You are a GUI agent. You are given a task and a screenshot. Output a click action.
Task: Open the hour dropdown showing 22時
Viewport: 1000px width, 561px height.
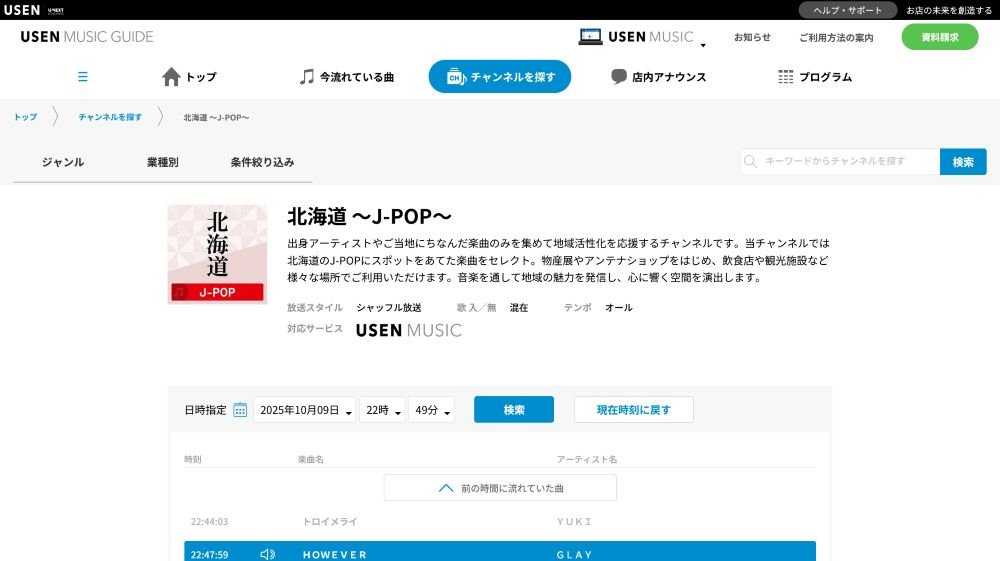pyautogui.click(x=382, y=410)
